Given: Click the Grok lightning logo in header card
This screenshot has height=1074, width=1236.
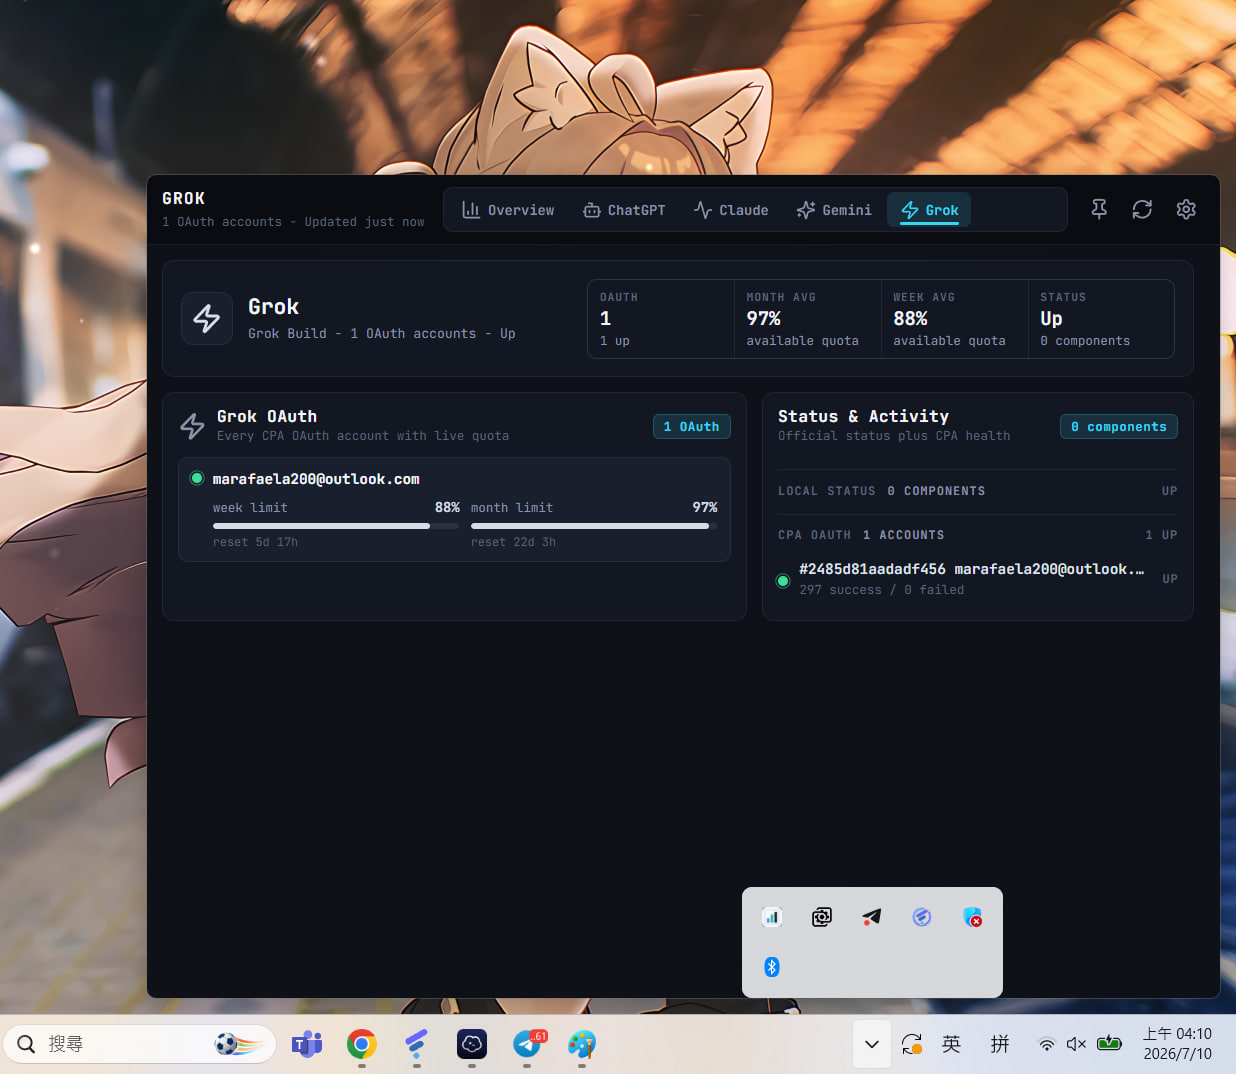Looking at the screenshot, I should [x=207, y=319].
